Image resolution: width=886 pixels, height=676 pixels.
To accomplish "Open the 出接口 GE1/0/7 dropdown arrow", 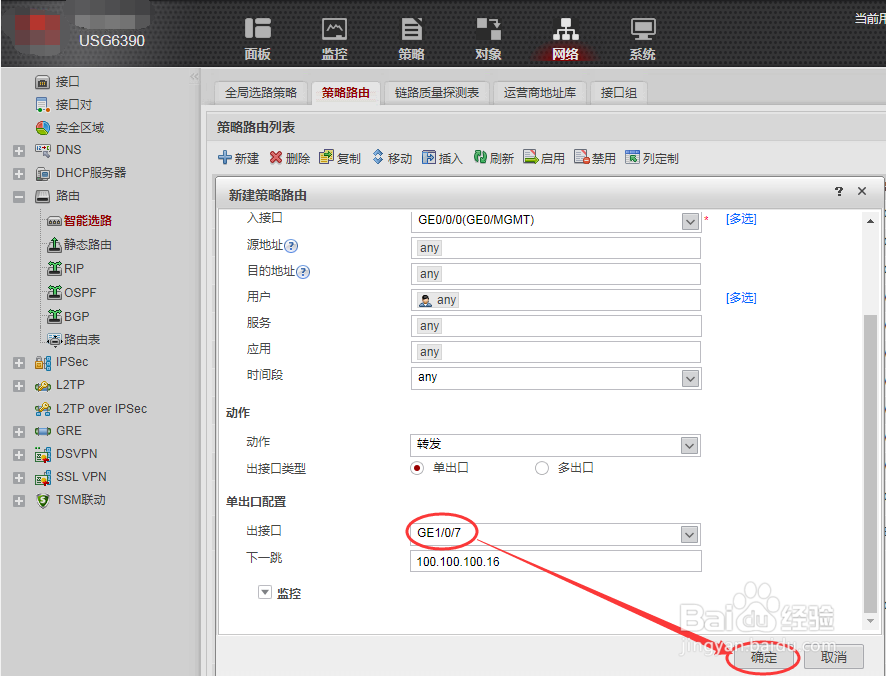I will pyautogui.click(x=689, y=534).
